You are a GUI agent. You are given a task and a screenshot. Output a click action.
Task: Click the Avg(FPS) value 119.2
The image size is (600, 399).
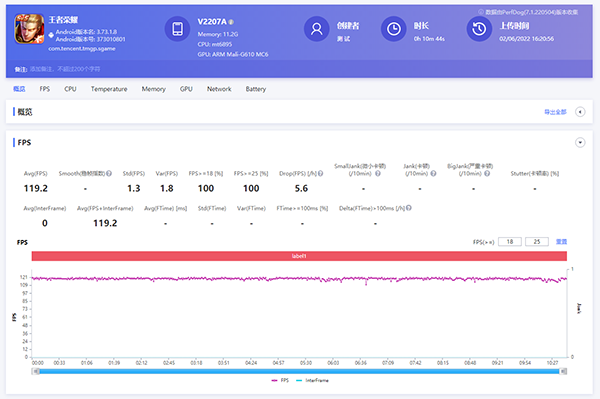(x=36, y=188)
